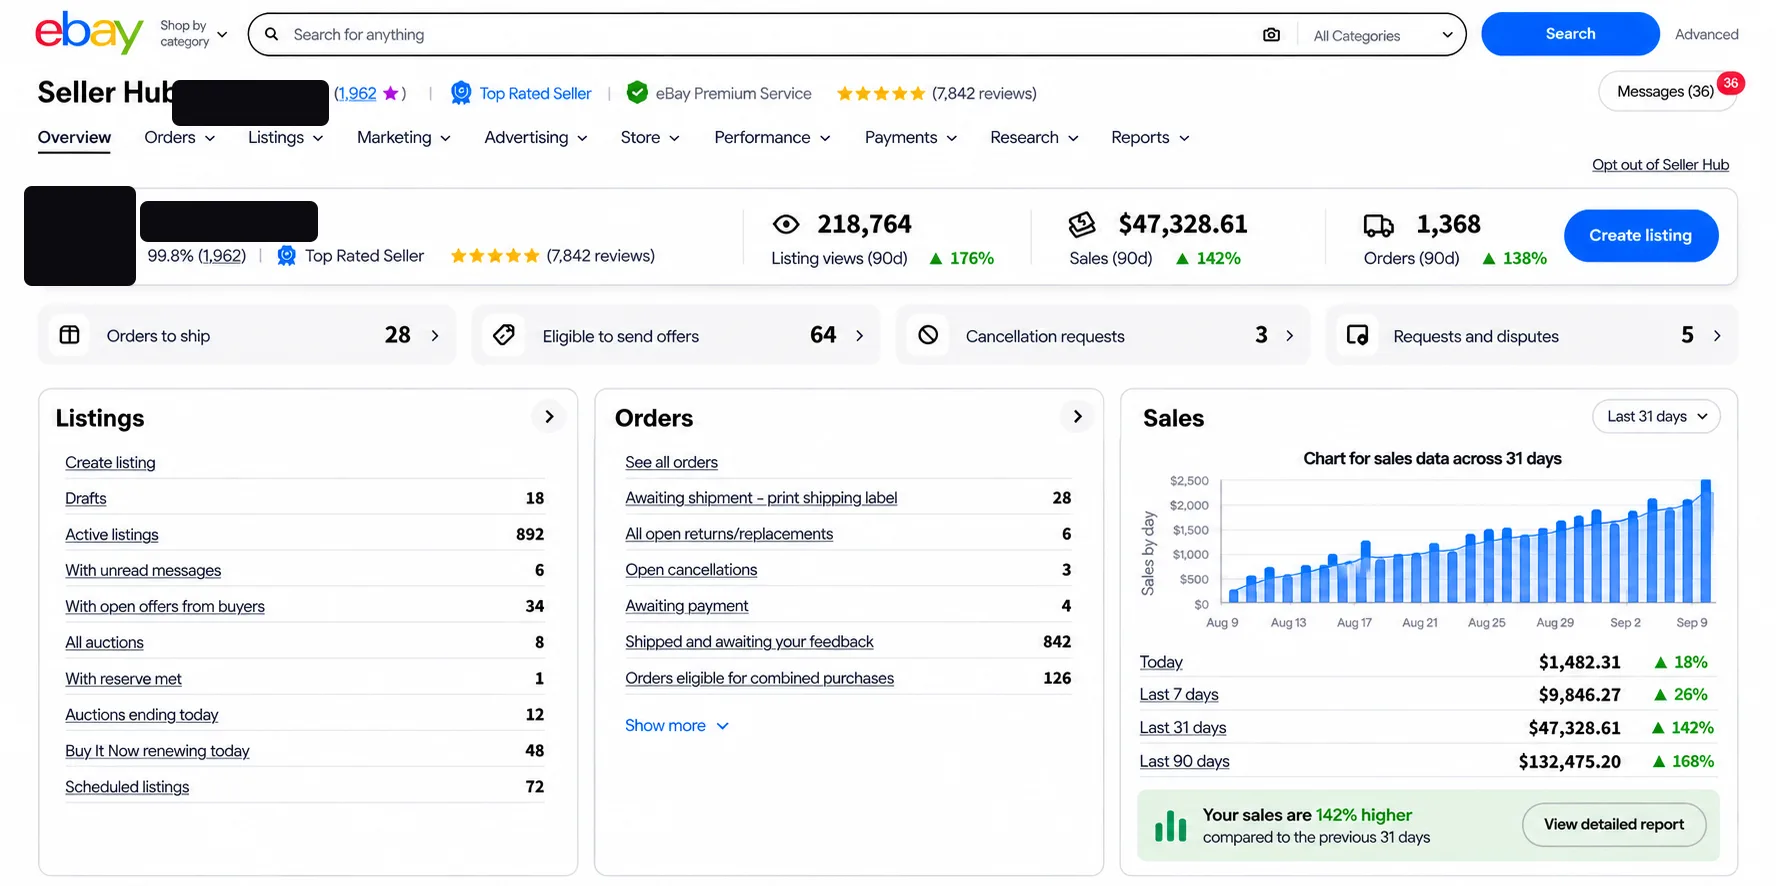
Task: Expand the Shop by category dropdown
Action: (194, 34)
